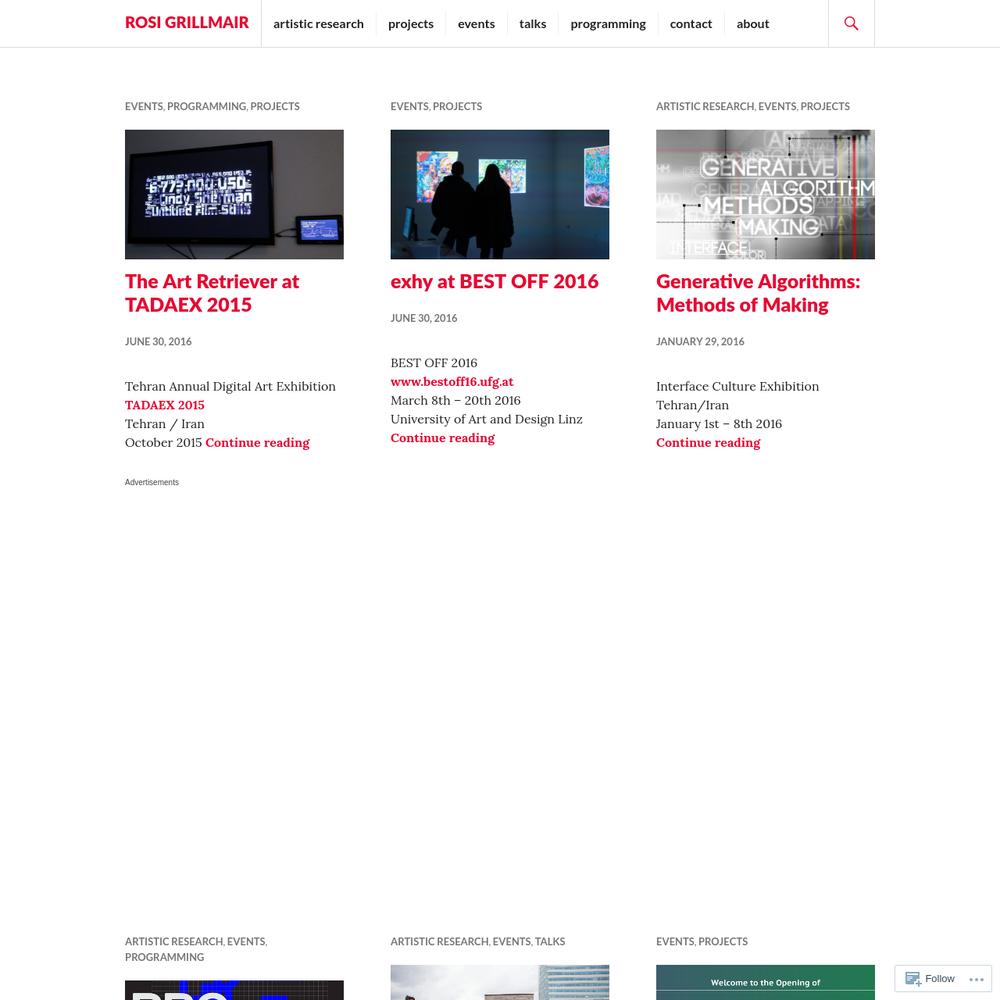Select EVENTS category above exhy post
The height and width of the screenshot is (1000, 1000).
pyautogui.click(x=409, y=107)
